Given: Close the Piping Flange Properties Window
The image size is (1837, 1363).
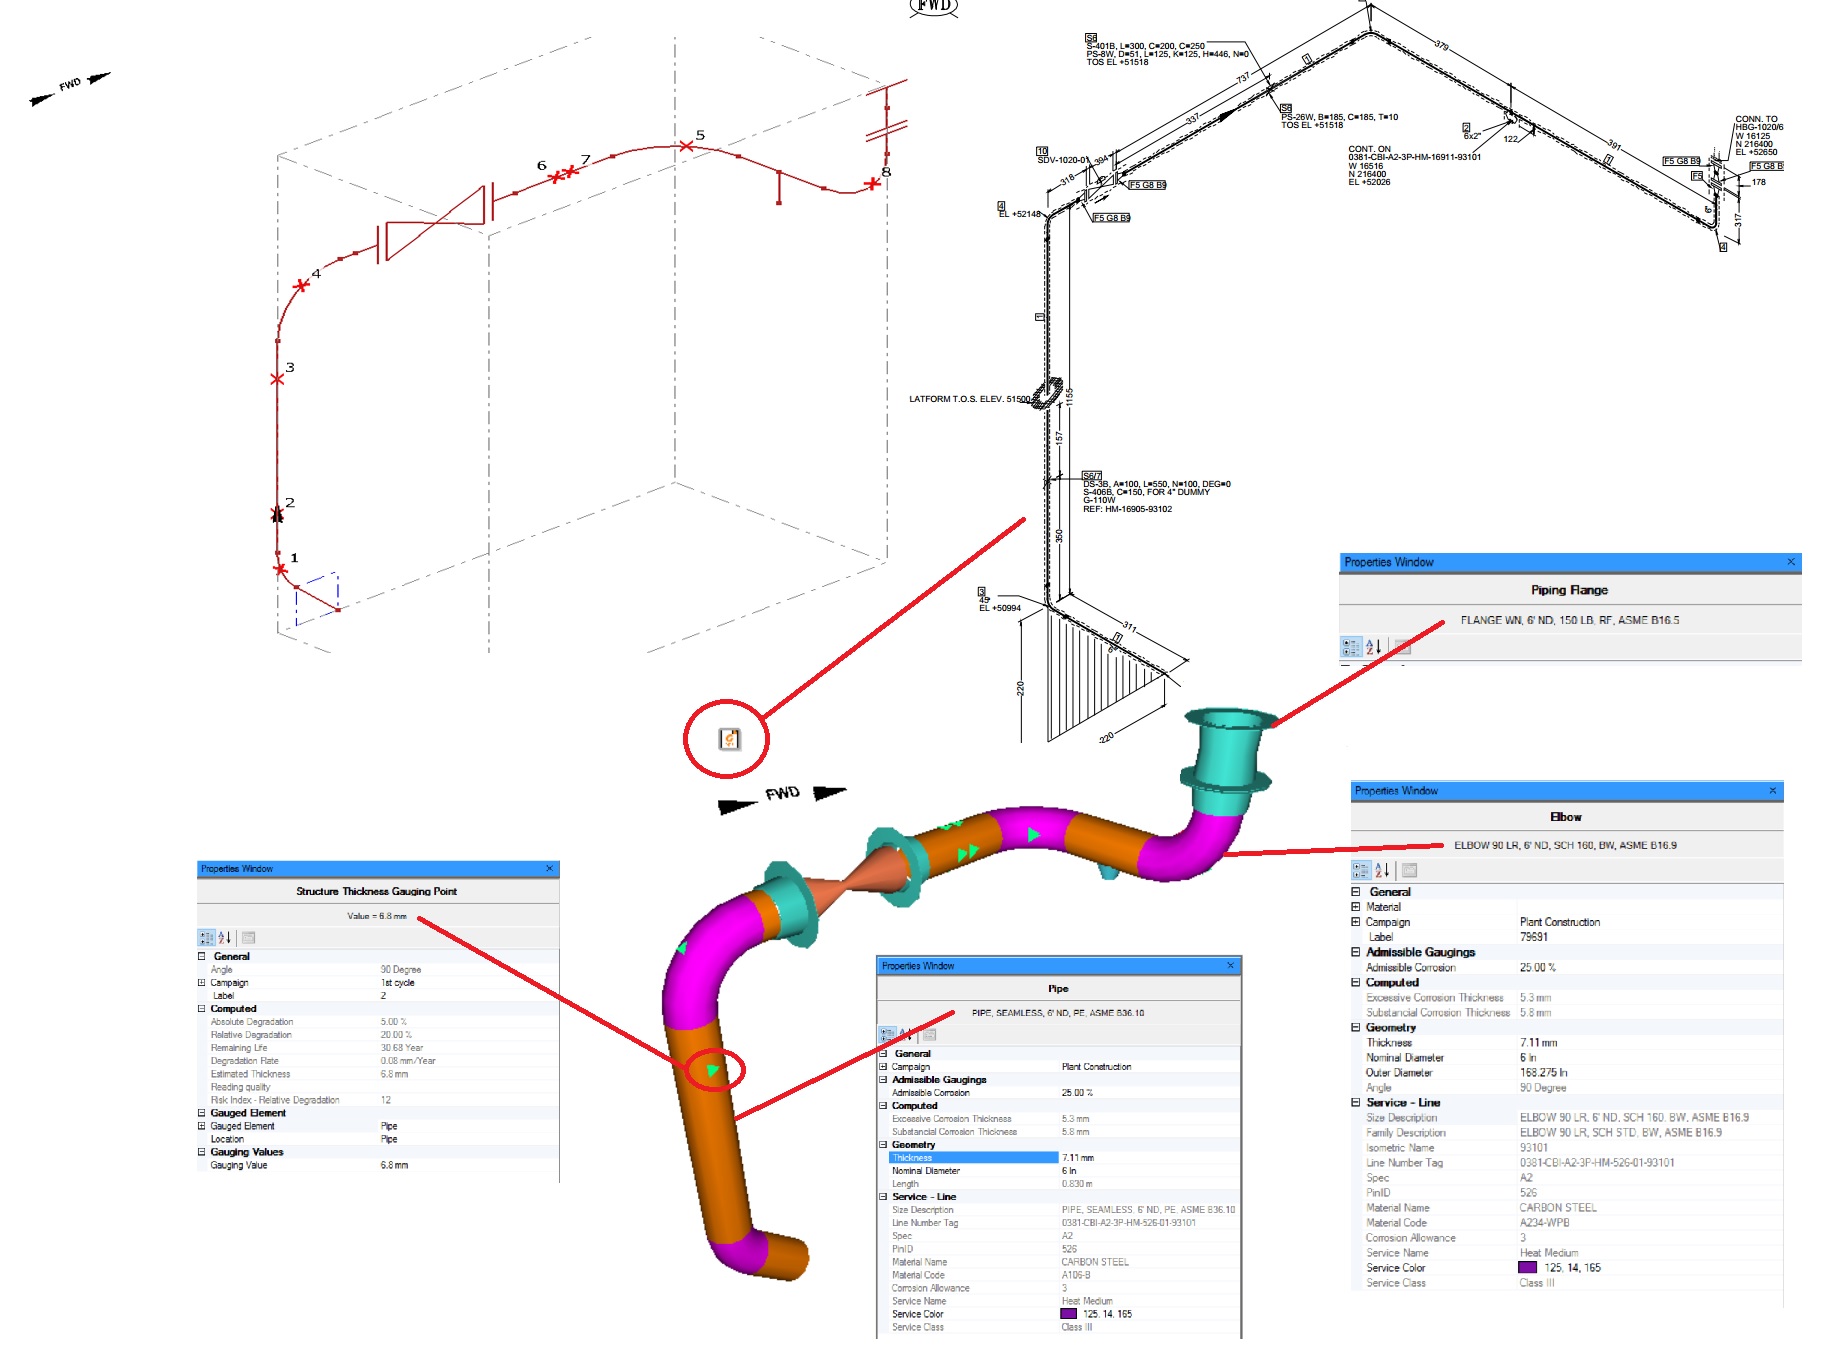Looking at the screenshot, I should (x=1791, y=562).
